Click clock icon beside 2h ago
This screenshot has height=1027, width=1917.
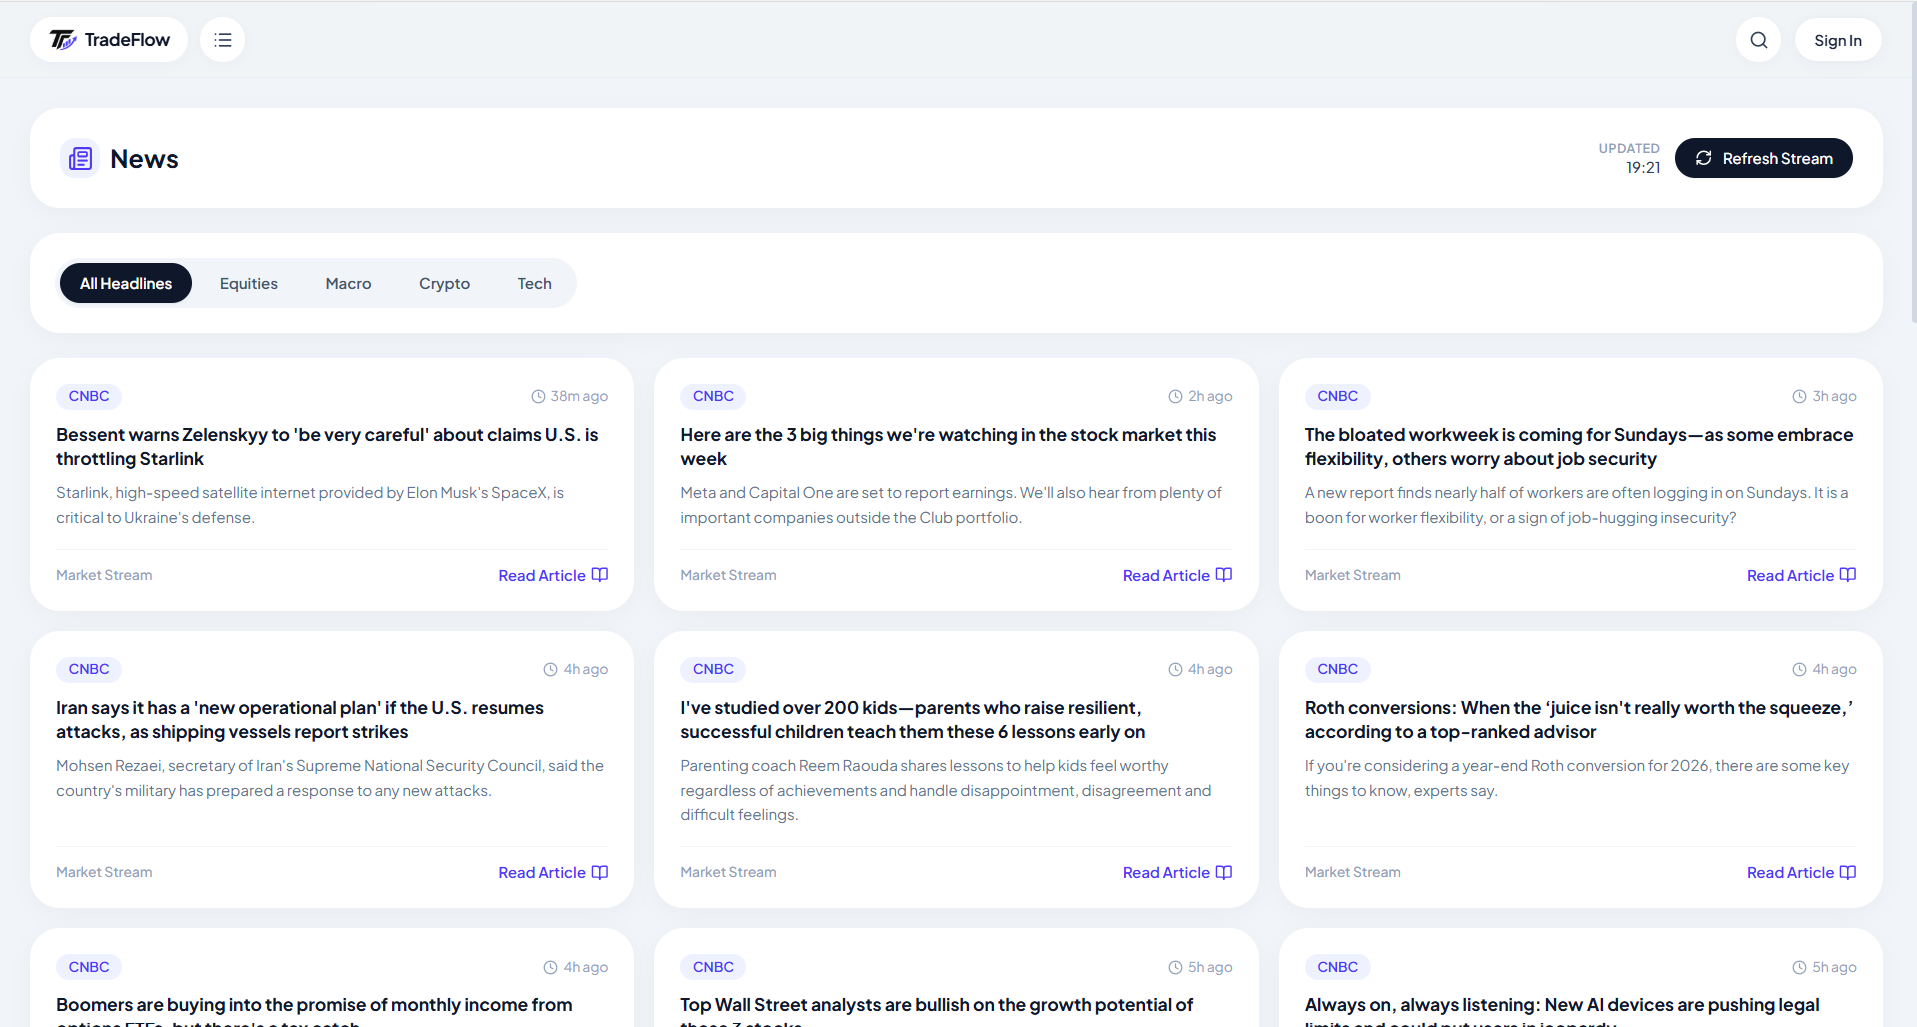pyautogui.click(x=1175, y=396)
